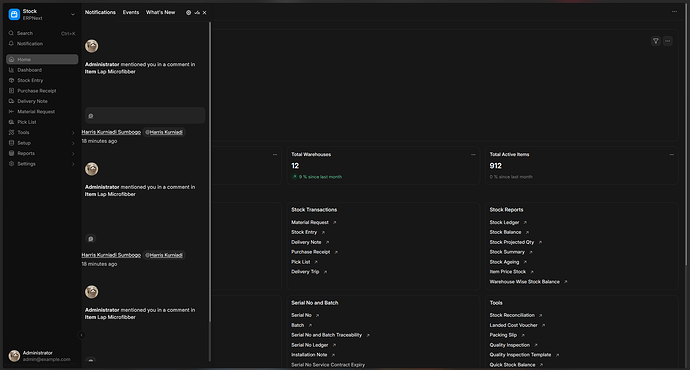Click the filter funnel icon

[656, 41]
